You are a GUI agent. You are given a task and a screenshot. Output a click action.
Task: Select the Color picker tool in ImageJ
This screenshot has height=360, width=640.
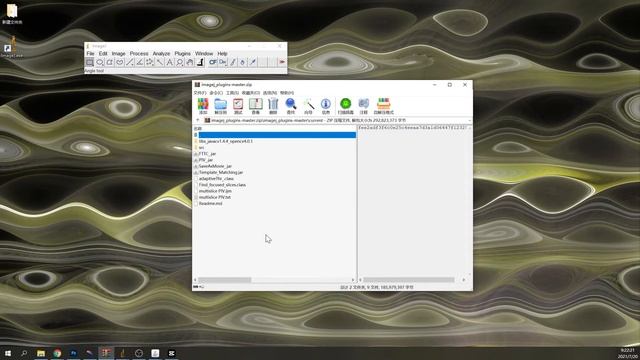point(200,62)
